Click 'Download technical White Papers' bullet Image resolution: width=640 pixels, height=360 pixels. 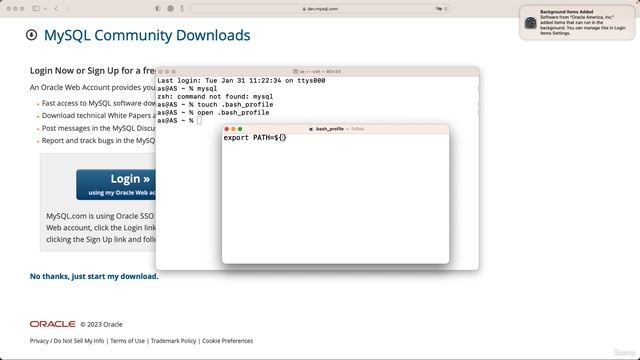point(99,116)
